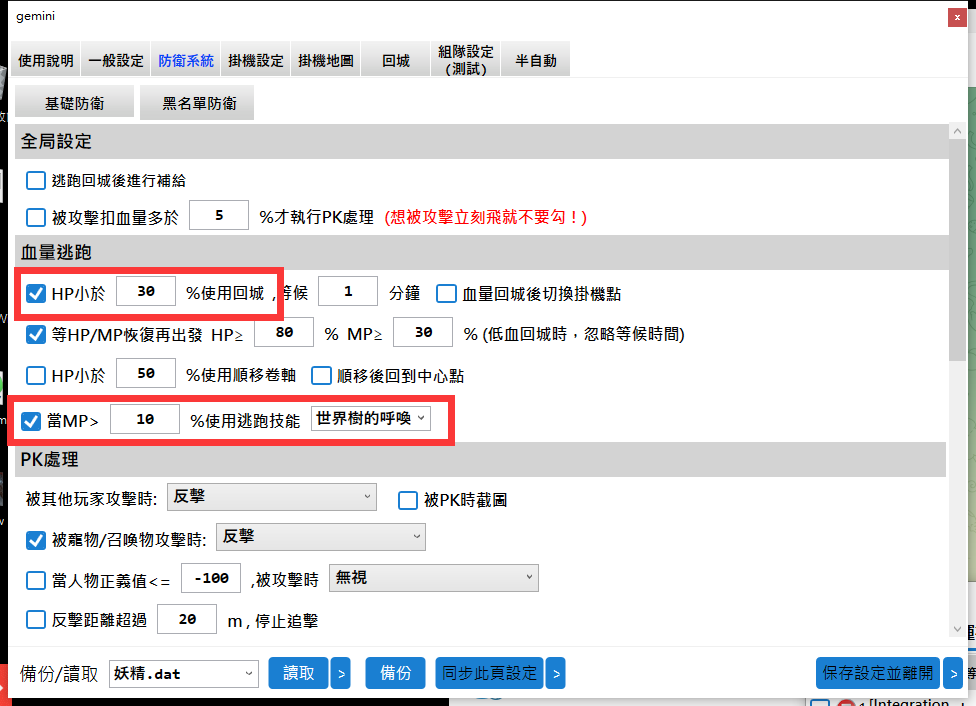
Task: Click the vertical scrollbar thumb
Action: coord(957,249)
